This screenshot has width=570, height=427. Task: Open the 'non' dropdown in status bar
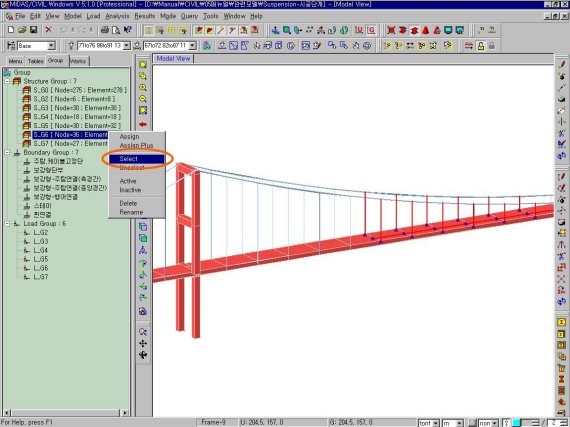pyautogui.click(x=495, y=423)
